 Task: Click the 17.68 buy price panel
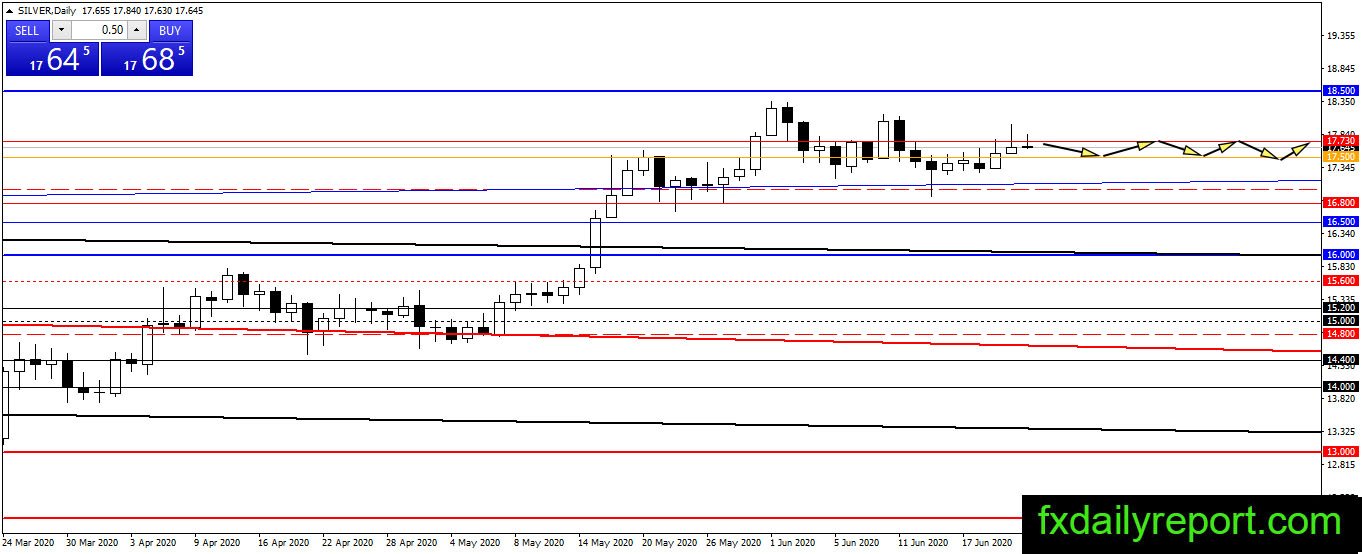point(146,59)
